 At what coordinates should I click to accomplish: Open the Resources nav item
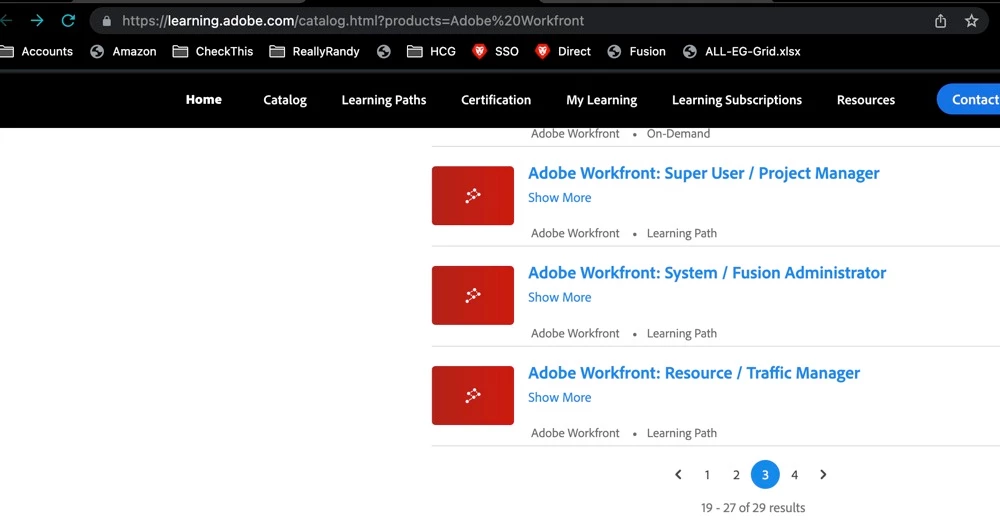pyautogui.click(x=865, y=100)
